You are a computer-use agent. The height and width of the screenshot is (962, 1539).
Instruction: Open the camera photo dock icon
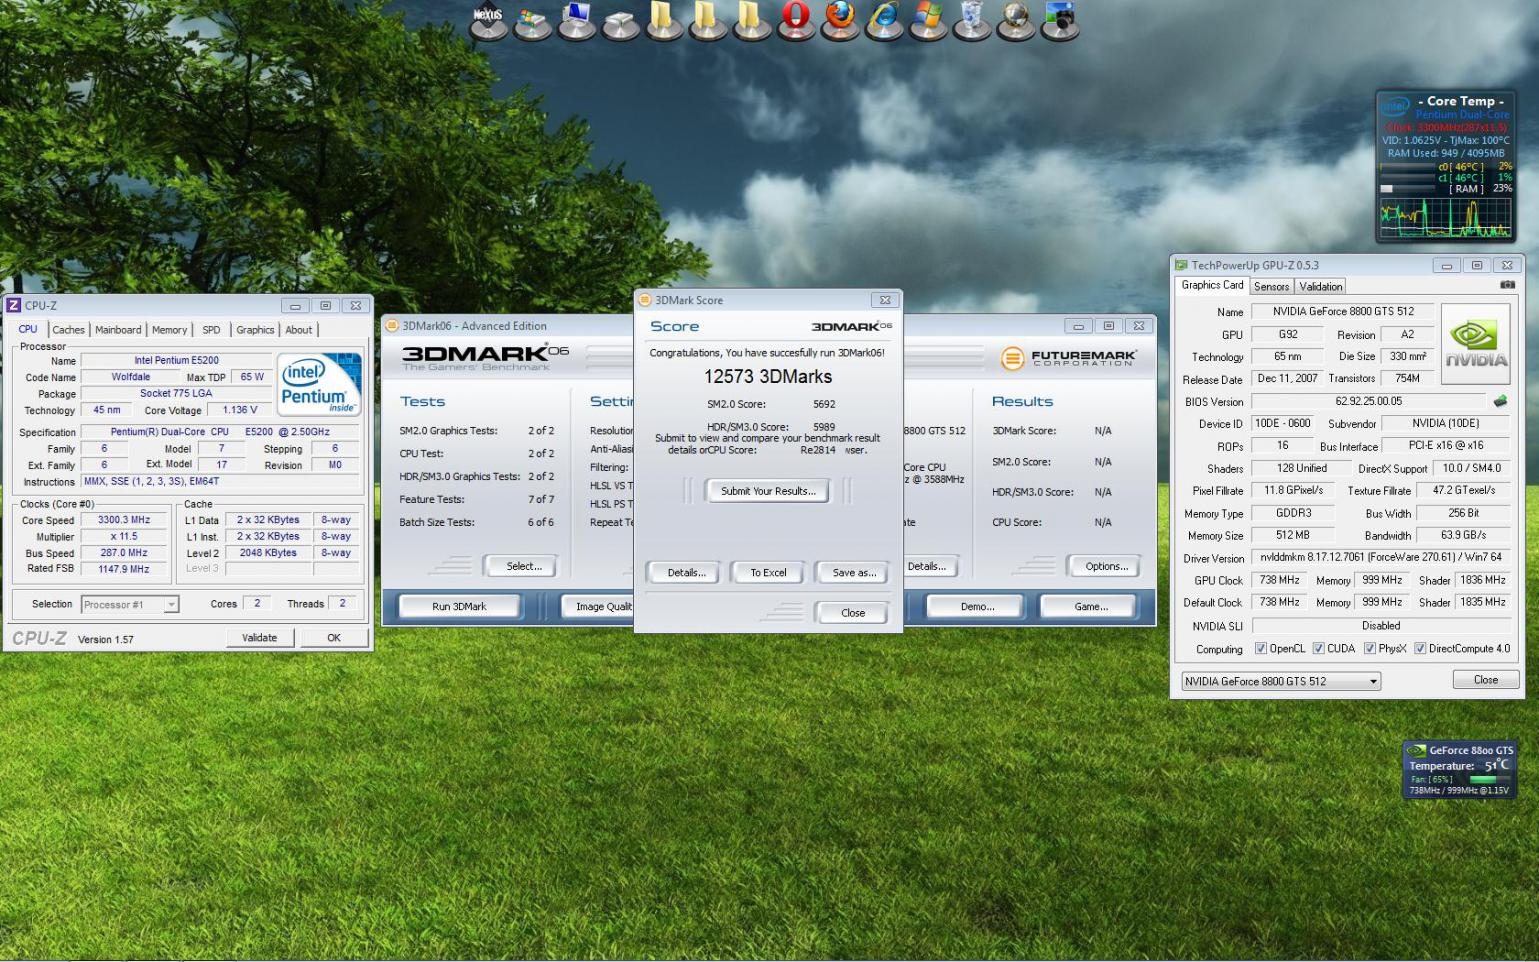point(1060,20)
